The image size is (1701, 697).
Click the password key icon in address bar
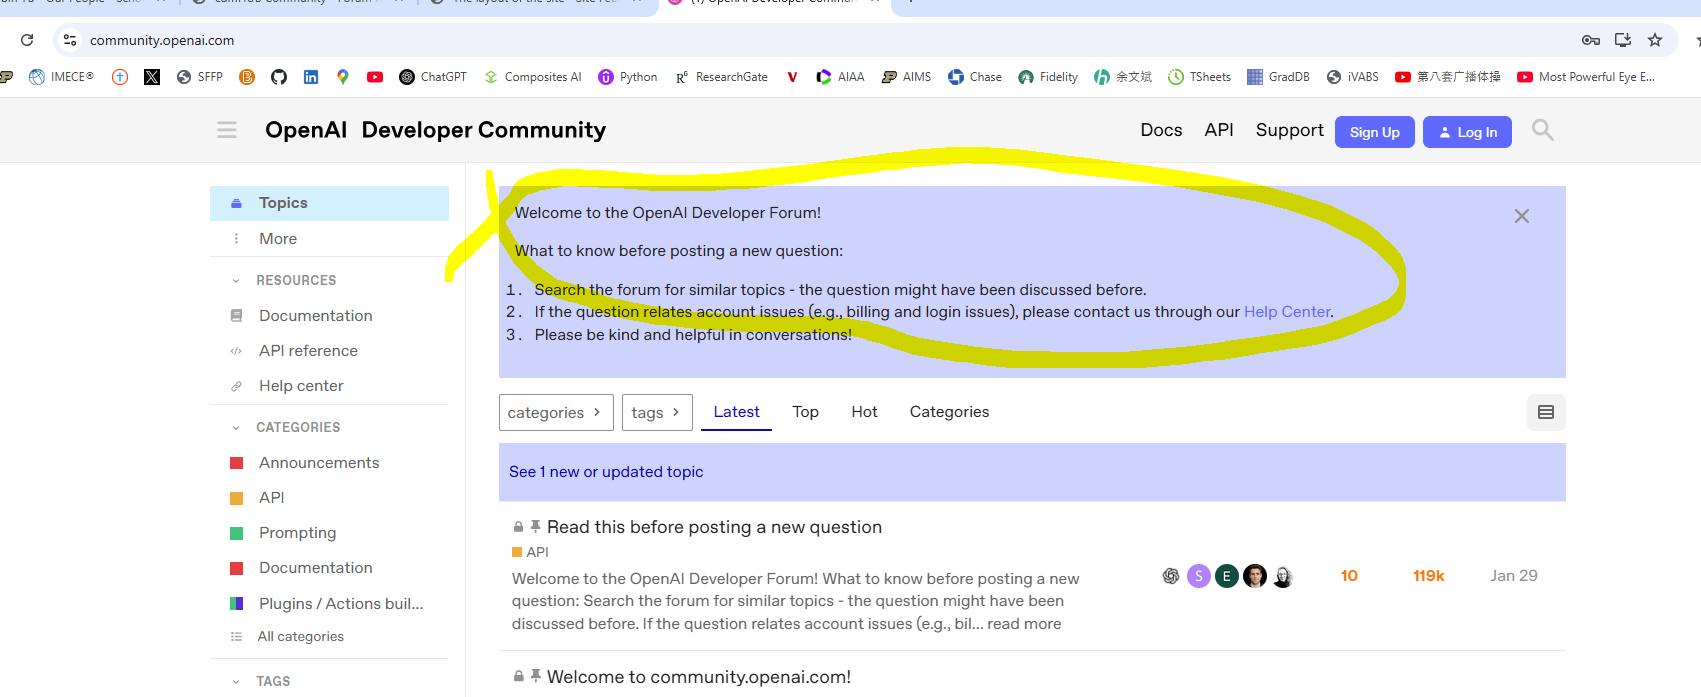[1591, 40]
